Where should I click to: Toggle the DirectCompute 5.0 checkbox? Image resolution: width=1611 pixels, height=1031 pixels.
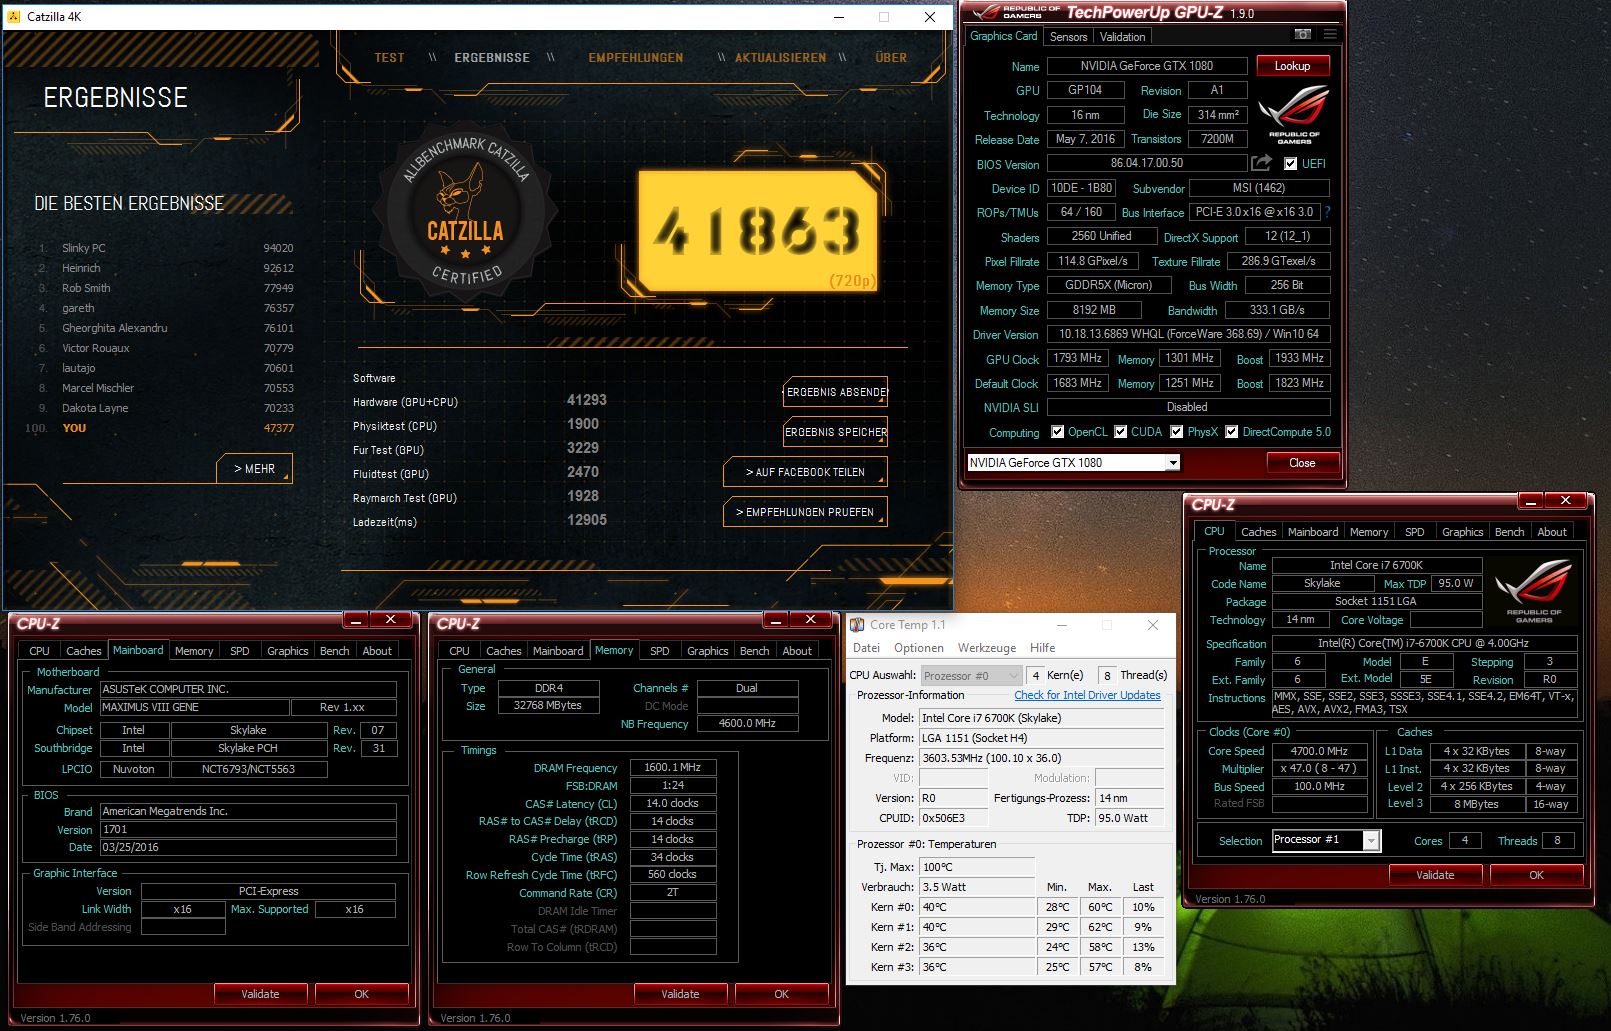pyautogui.click(x=1232, y=432)
